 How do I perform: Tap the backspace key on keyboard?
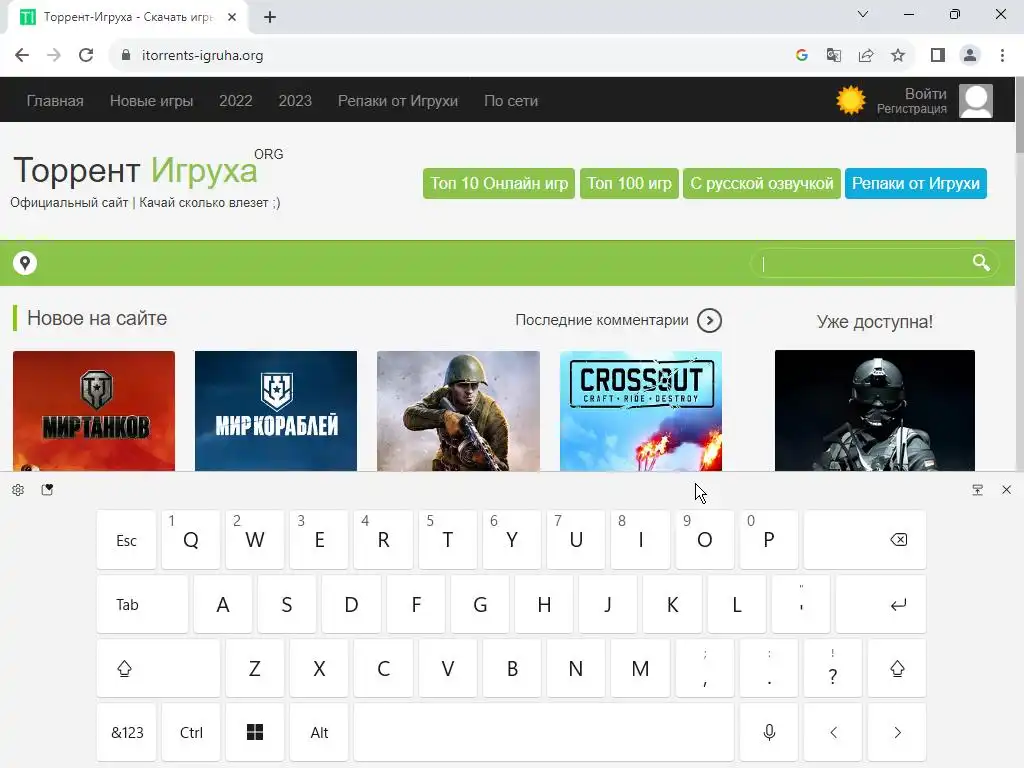pyautogui.click(x=865, y=540)
